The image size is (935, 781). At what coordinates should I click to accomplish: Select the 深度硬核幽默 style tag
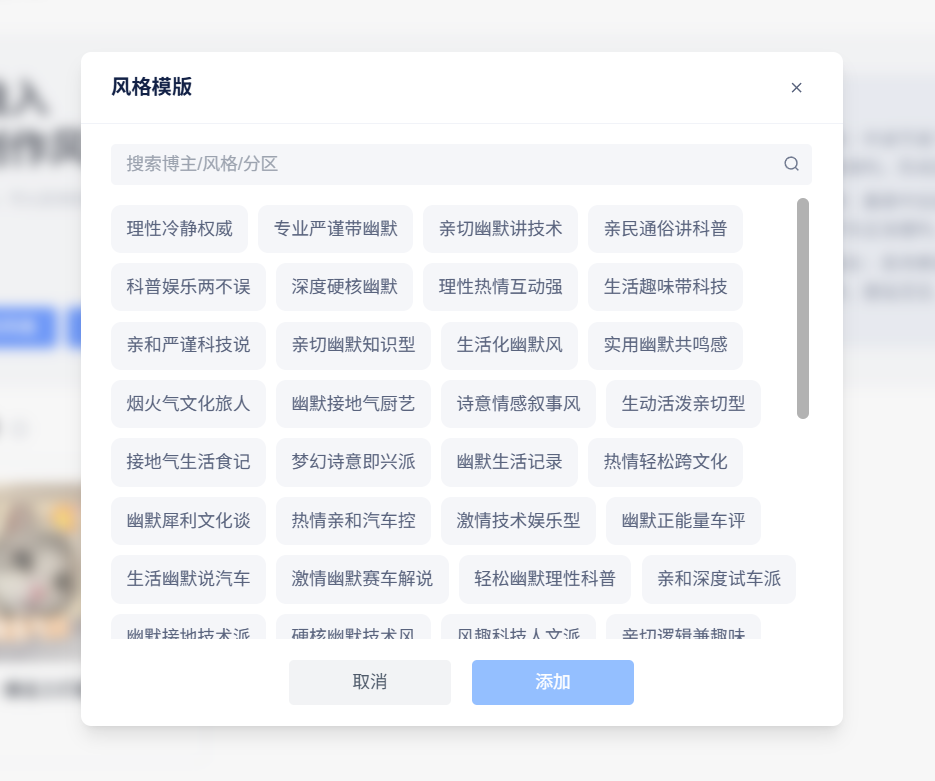[x=344, y=287]
